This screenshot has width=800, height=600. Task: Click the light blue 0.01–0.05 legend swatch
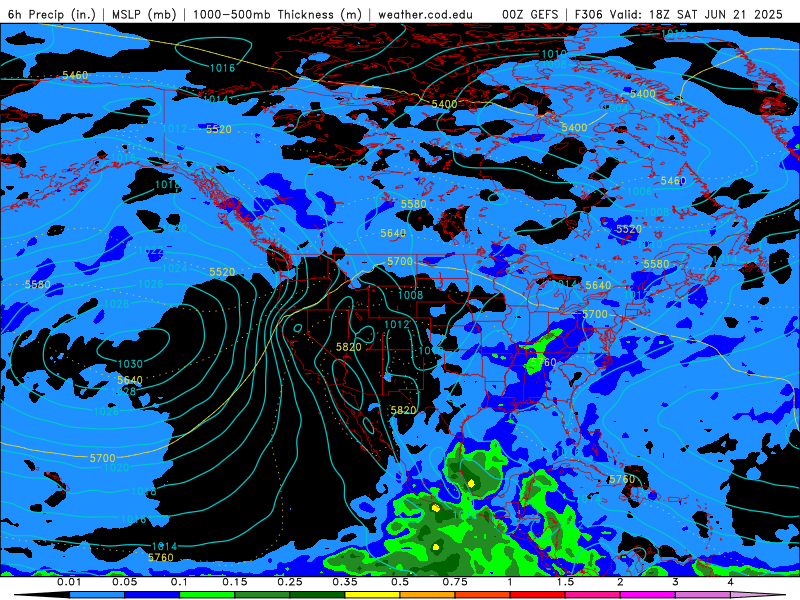click(x=97, y=595)
